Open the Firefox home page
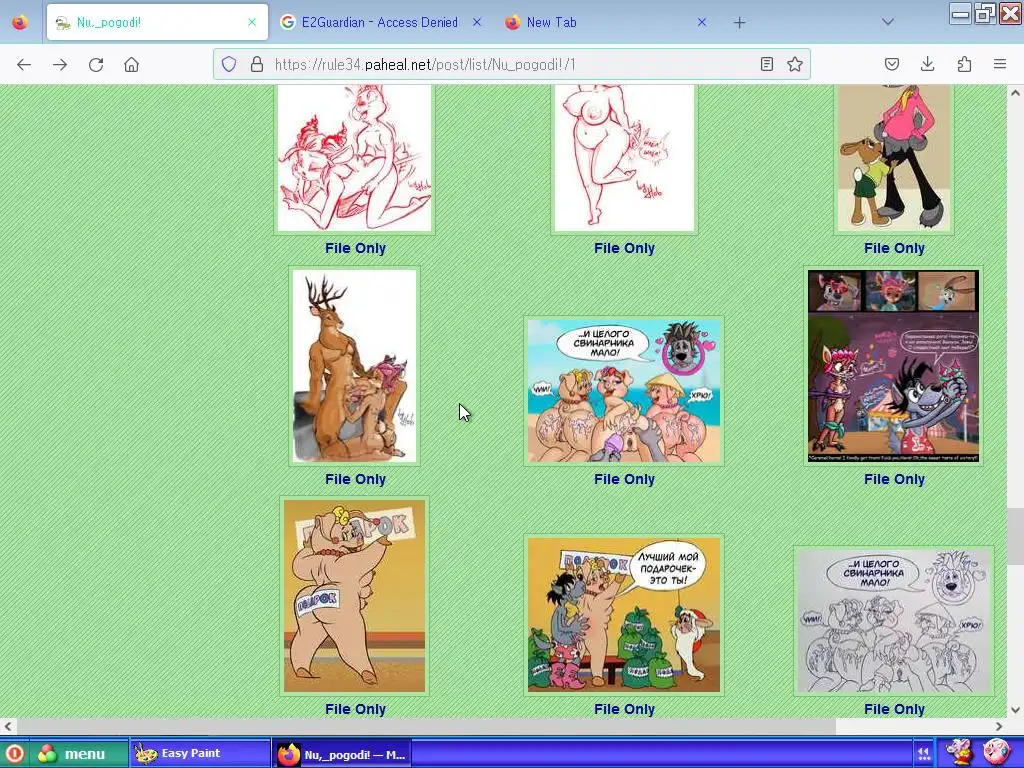The image size is (1024, 768). [x=132, y=65]
